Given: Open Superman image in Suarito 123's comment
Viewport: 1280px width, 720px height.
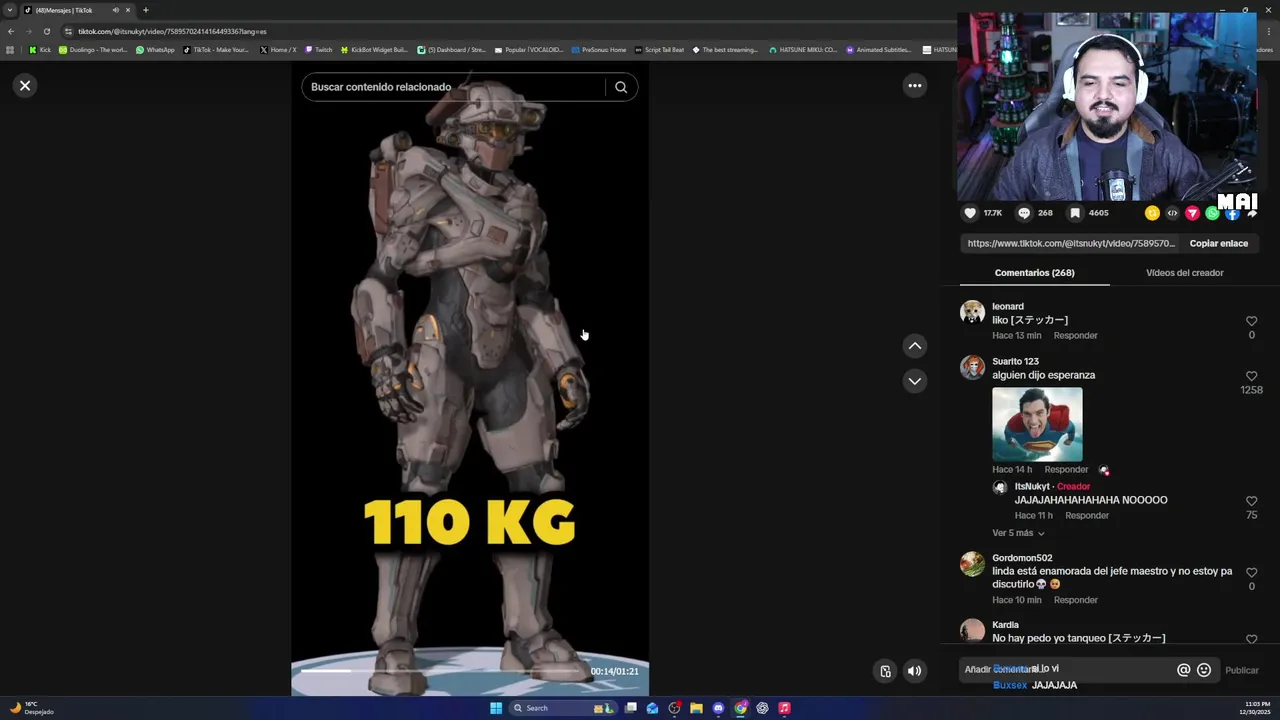Looking at the screenshot, I should coord(1037,424).
